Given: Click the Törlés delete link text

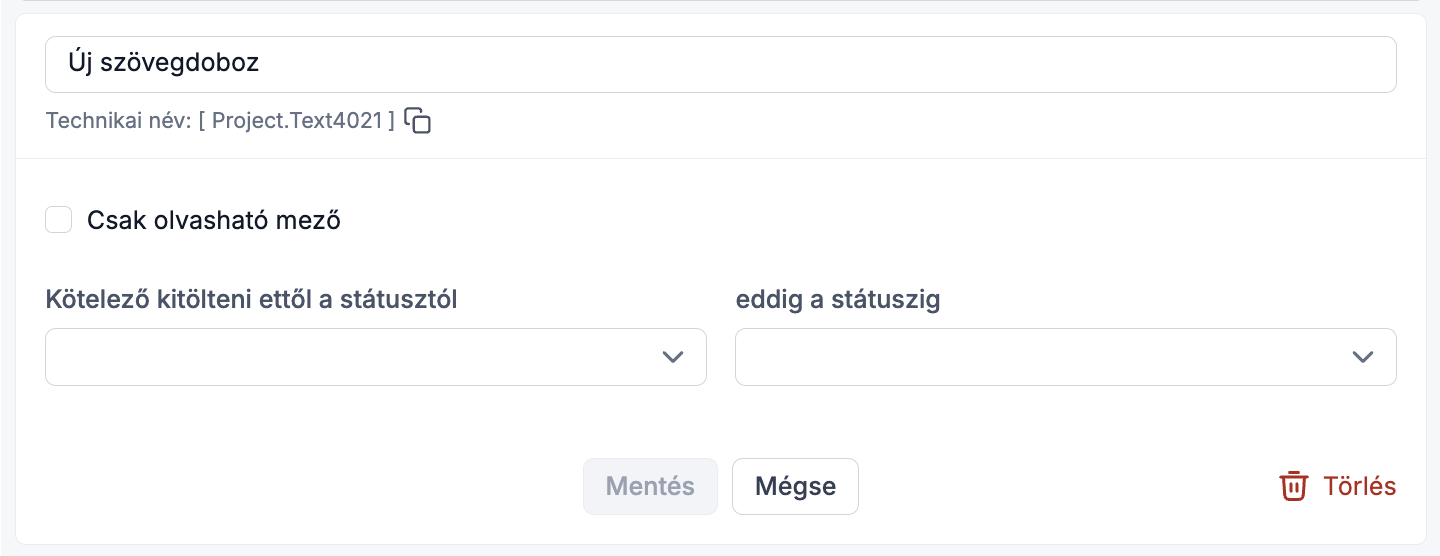Looking at the screenshot, I should (x=1360, y=487).
